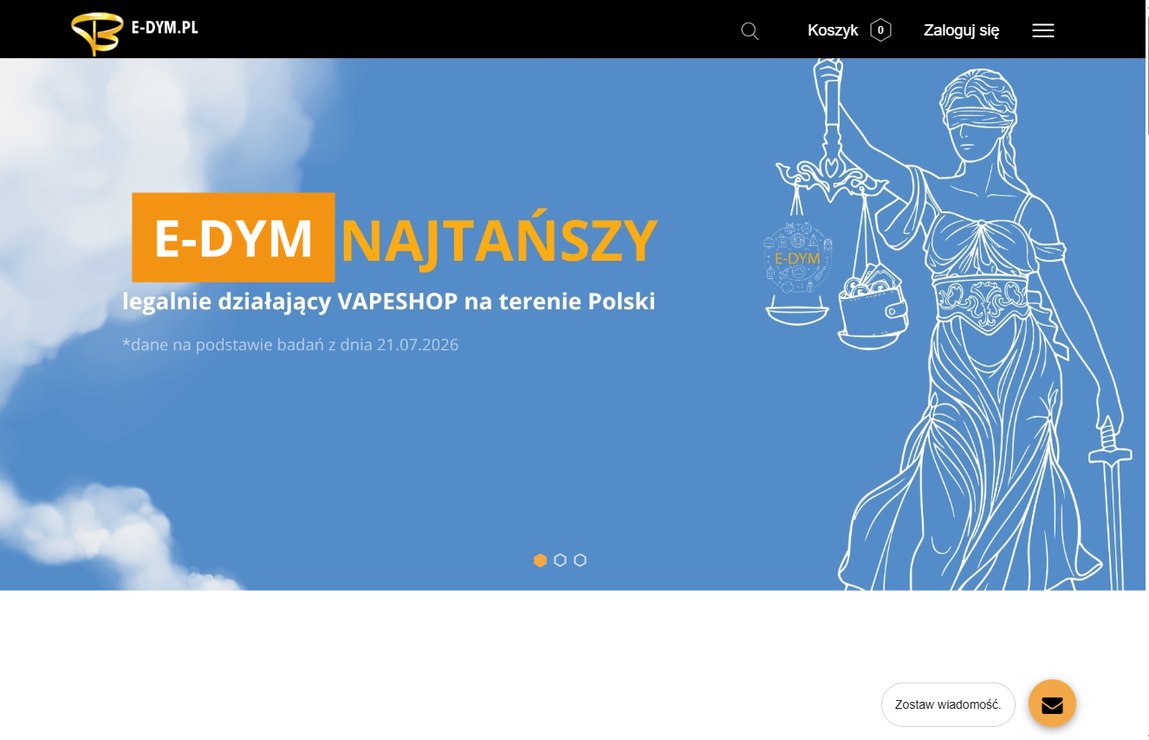Select the third slider dot
This screenshot has width=1149, height=740.
[580, 560]
